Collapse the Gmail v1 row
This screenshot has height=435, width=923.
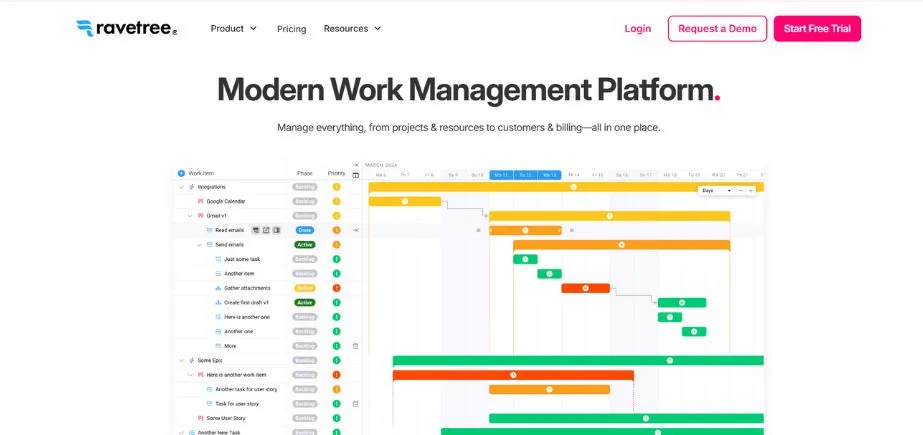click(x=190, y=215)
